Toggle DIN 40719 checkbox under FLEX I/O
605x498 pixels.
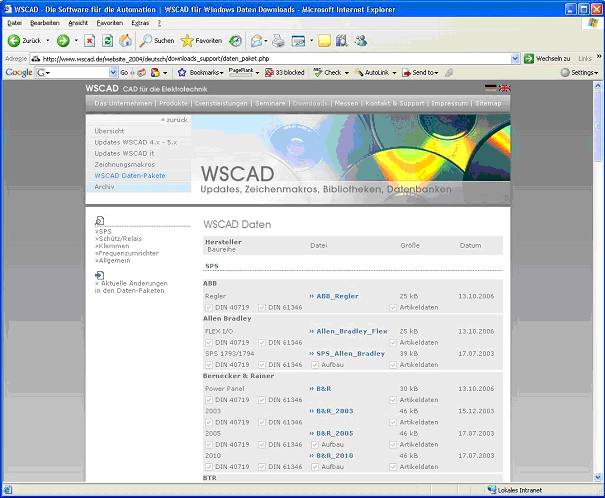[x=209, y=343]
